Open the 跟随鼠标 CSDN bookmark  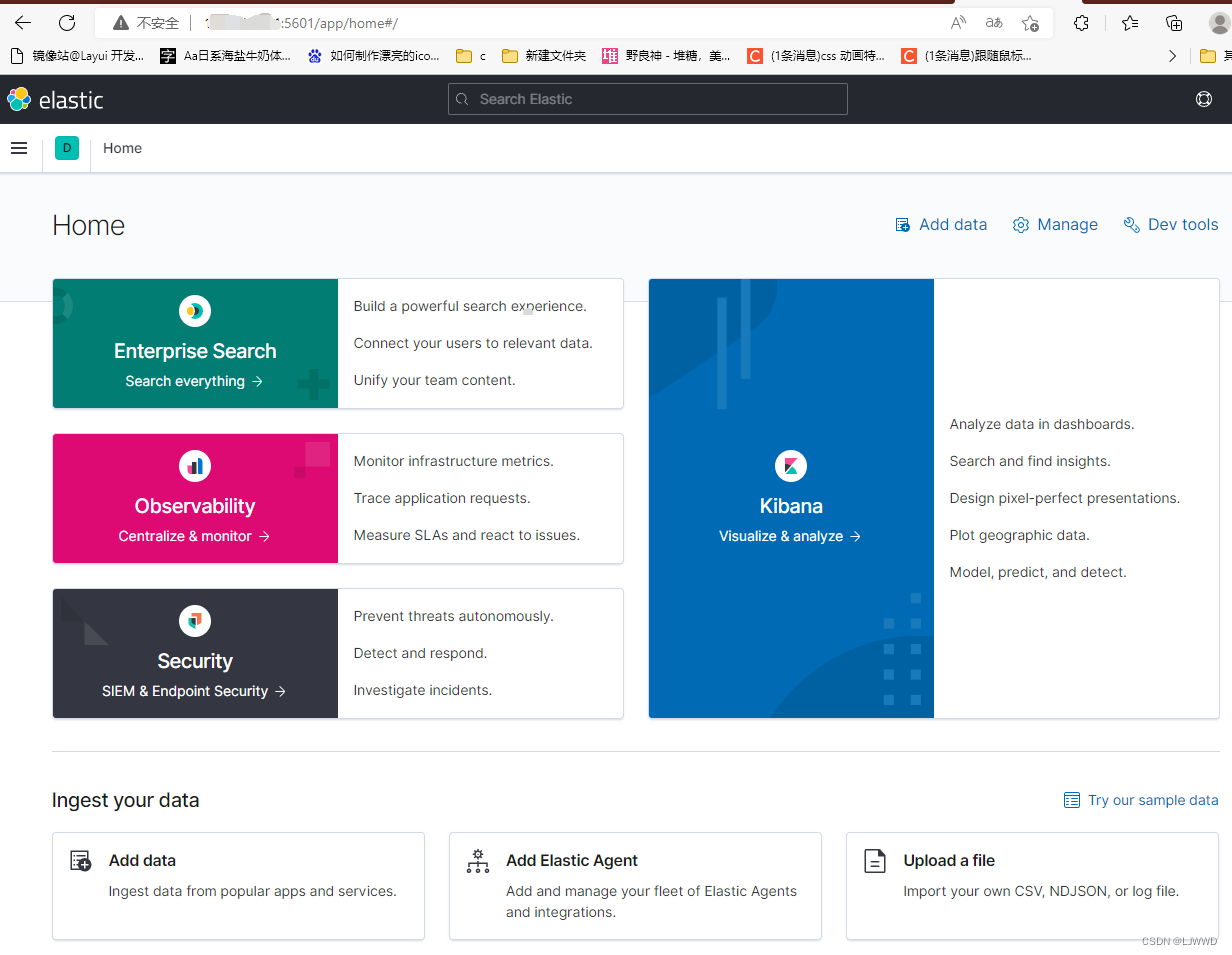[x=967, y=56]
